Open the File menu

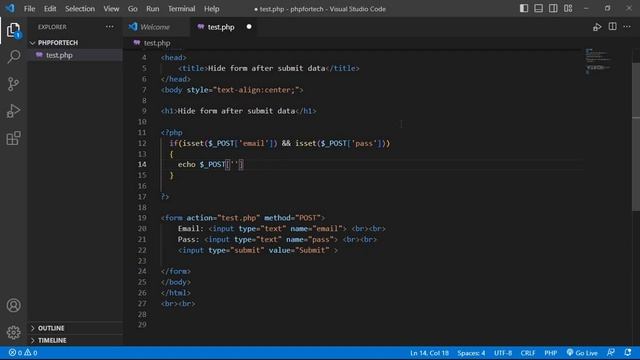[x=29, y=9]
